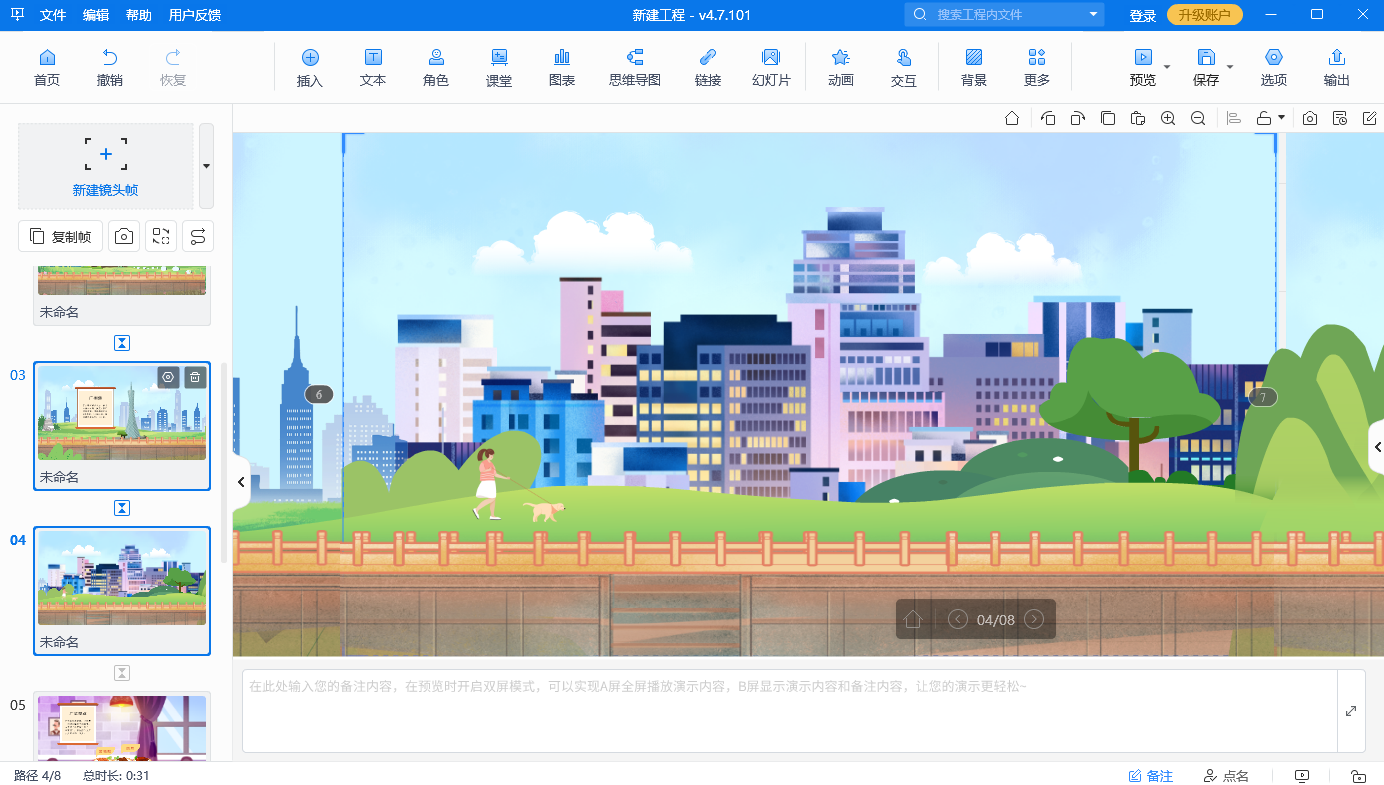Toggle the lock icon in canvas toolbar
1384x785 pixels.
[x=1264, y=118]
